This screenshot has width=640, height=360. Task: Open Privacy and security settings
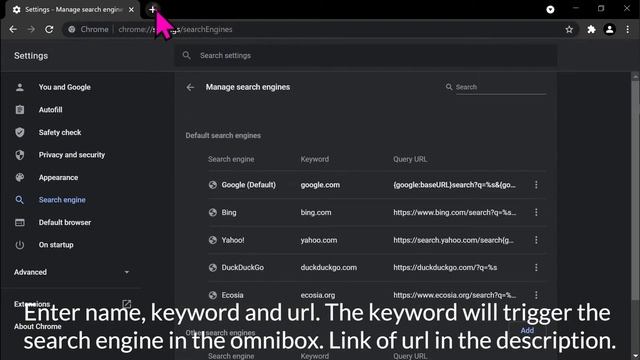tap(72, 155)
